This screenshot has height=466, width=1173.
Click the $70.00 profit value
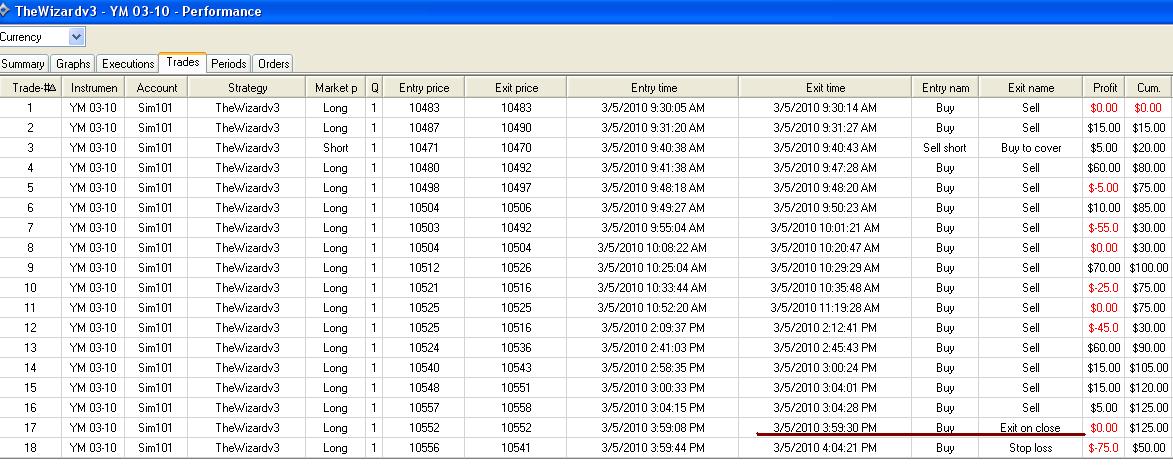[x=1104, y=268]
